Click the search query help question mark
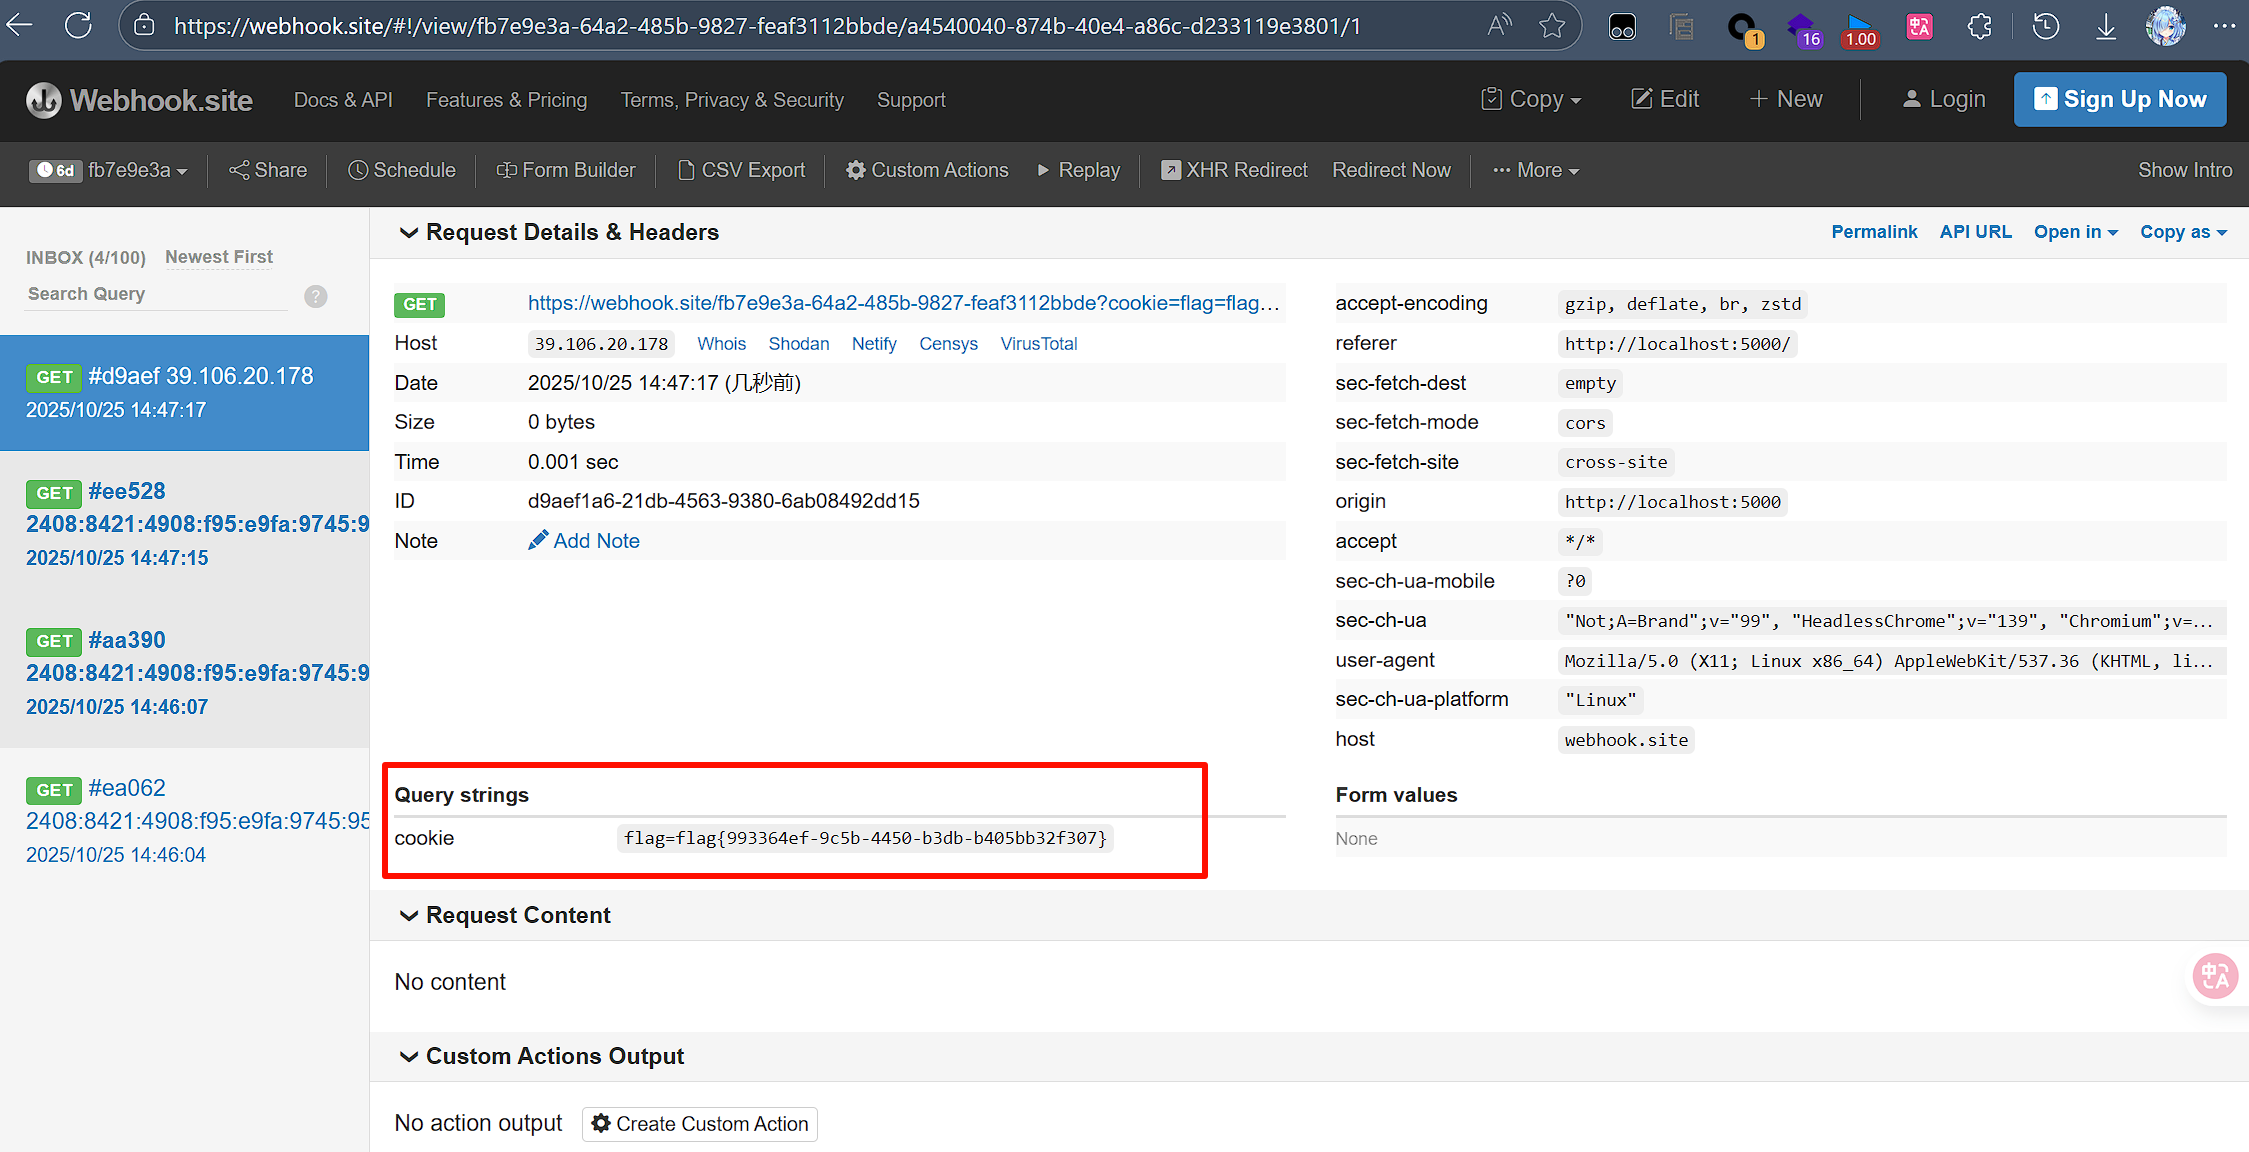Screen dimensions: 2249x1152 click(x=315, y=296)
